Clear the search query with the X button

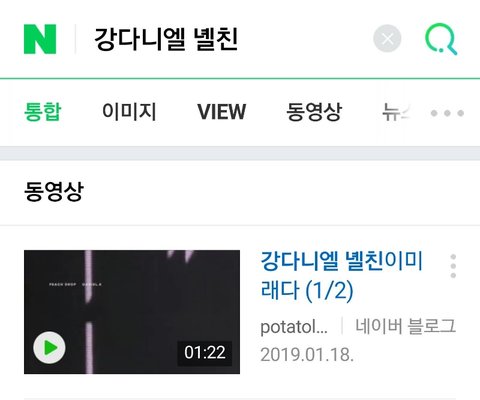pyautogui.click(x=387, y=39)
